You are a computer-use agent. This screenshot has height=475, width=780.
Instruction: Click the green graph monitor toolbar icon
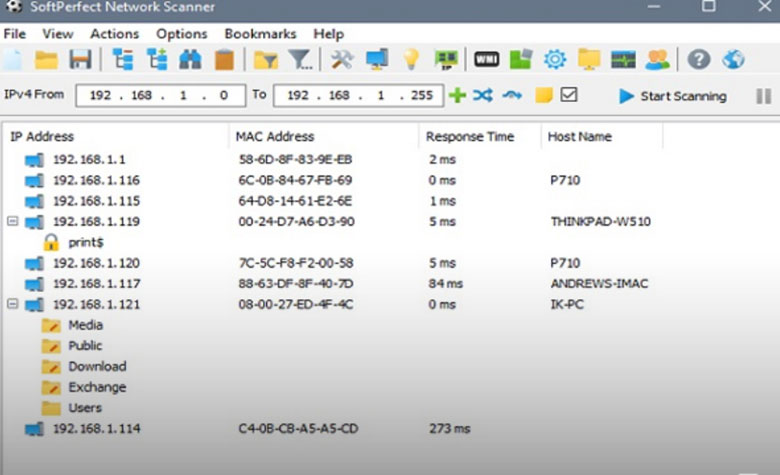(623, 60)
